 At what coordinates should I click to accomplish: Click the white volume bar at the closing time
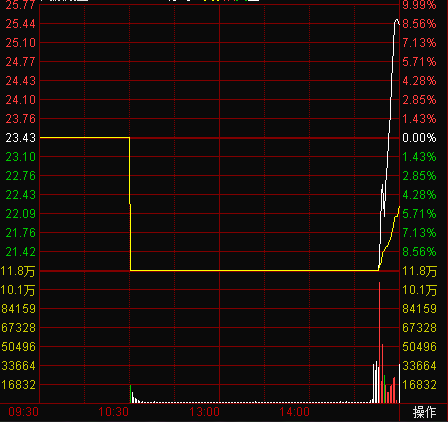pos(399,383)
